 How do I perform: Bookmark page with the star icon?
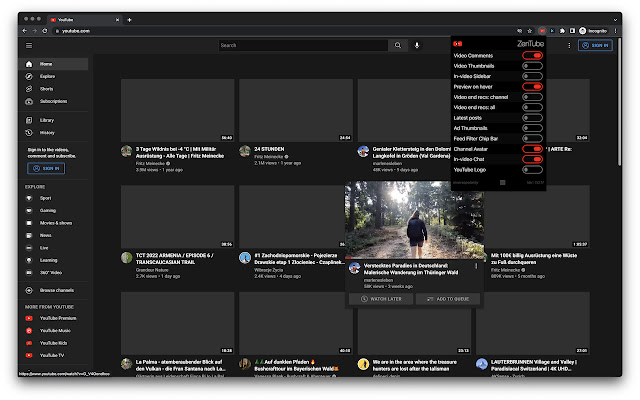pyautogui.click(x=530, y=31)
